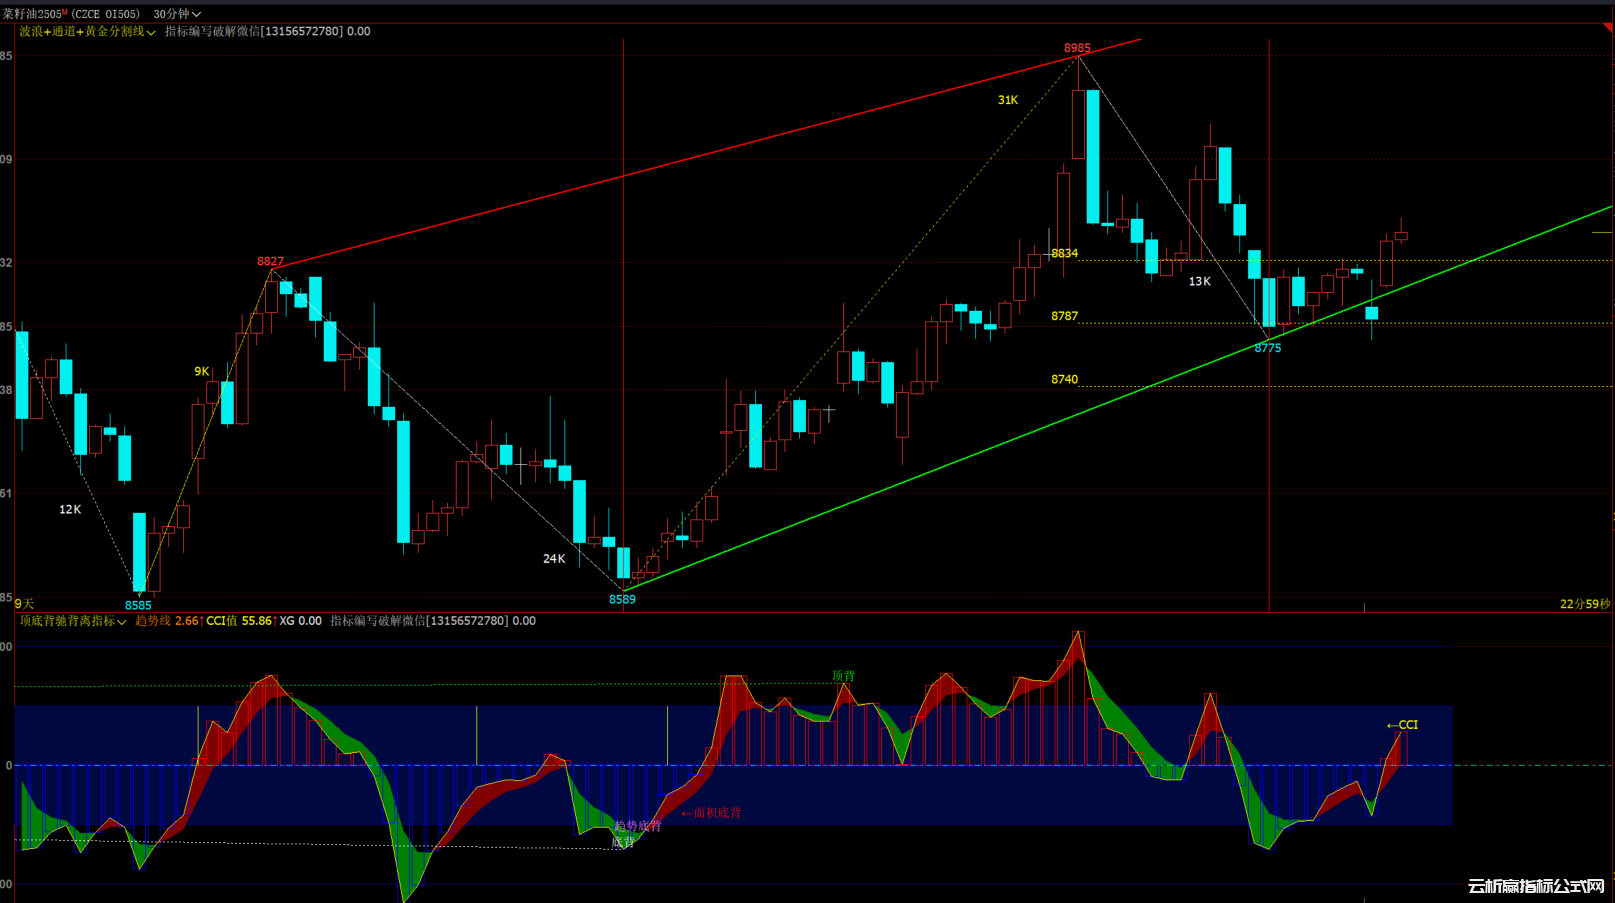Click the 菜籽油2505 contract title

[34, 14]
